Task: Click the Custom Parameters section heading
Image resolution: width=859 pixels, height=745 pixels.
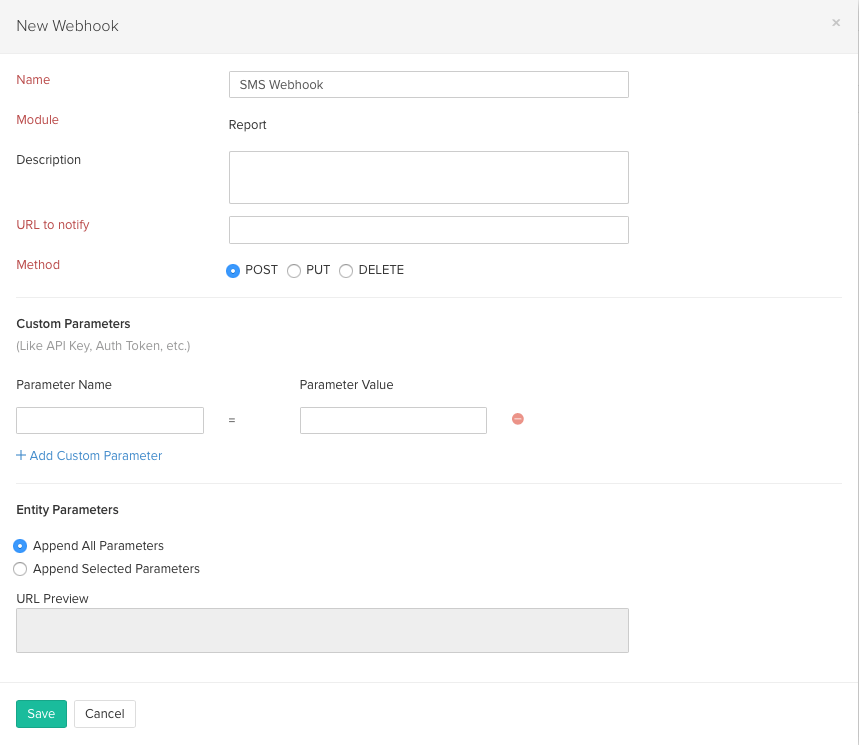Action: (73, 323)
